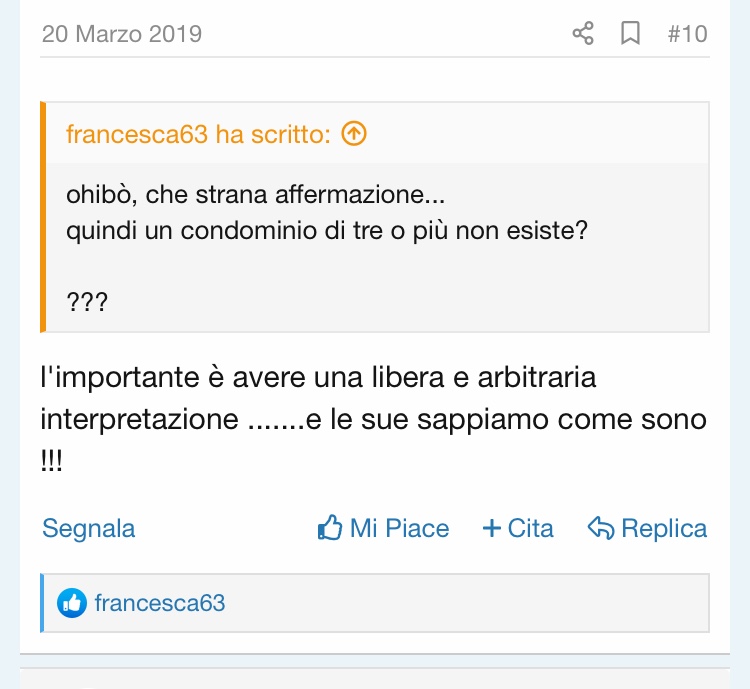The image size is (750, 689).
Task: Click the share icon for post #10
Action: pos(583,33)
